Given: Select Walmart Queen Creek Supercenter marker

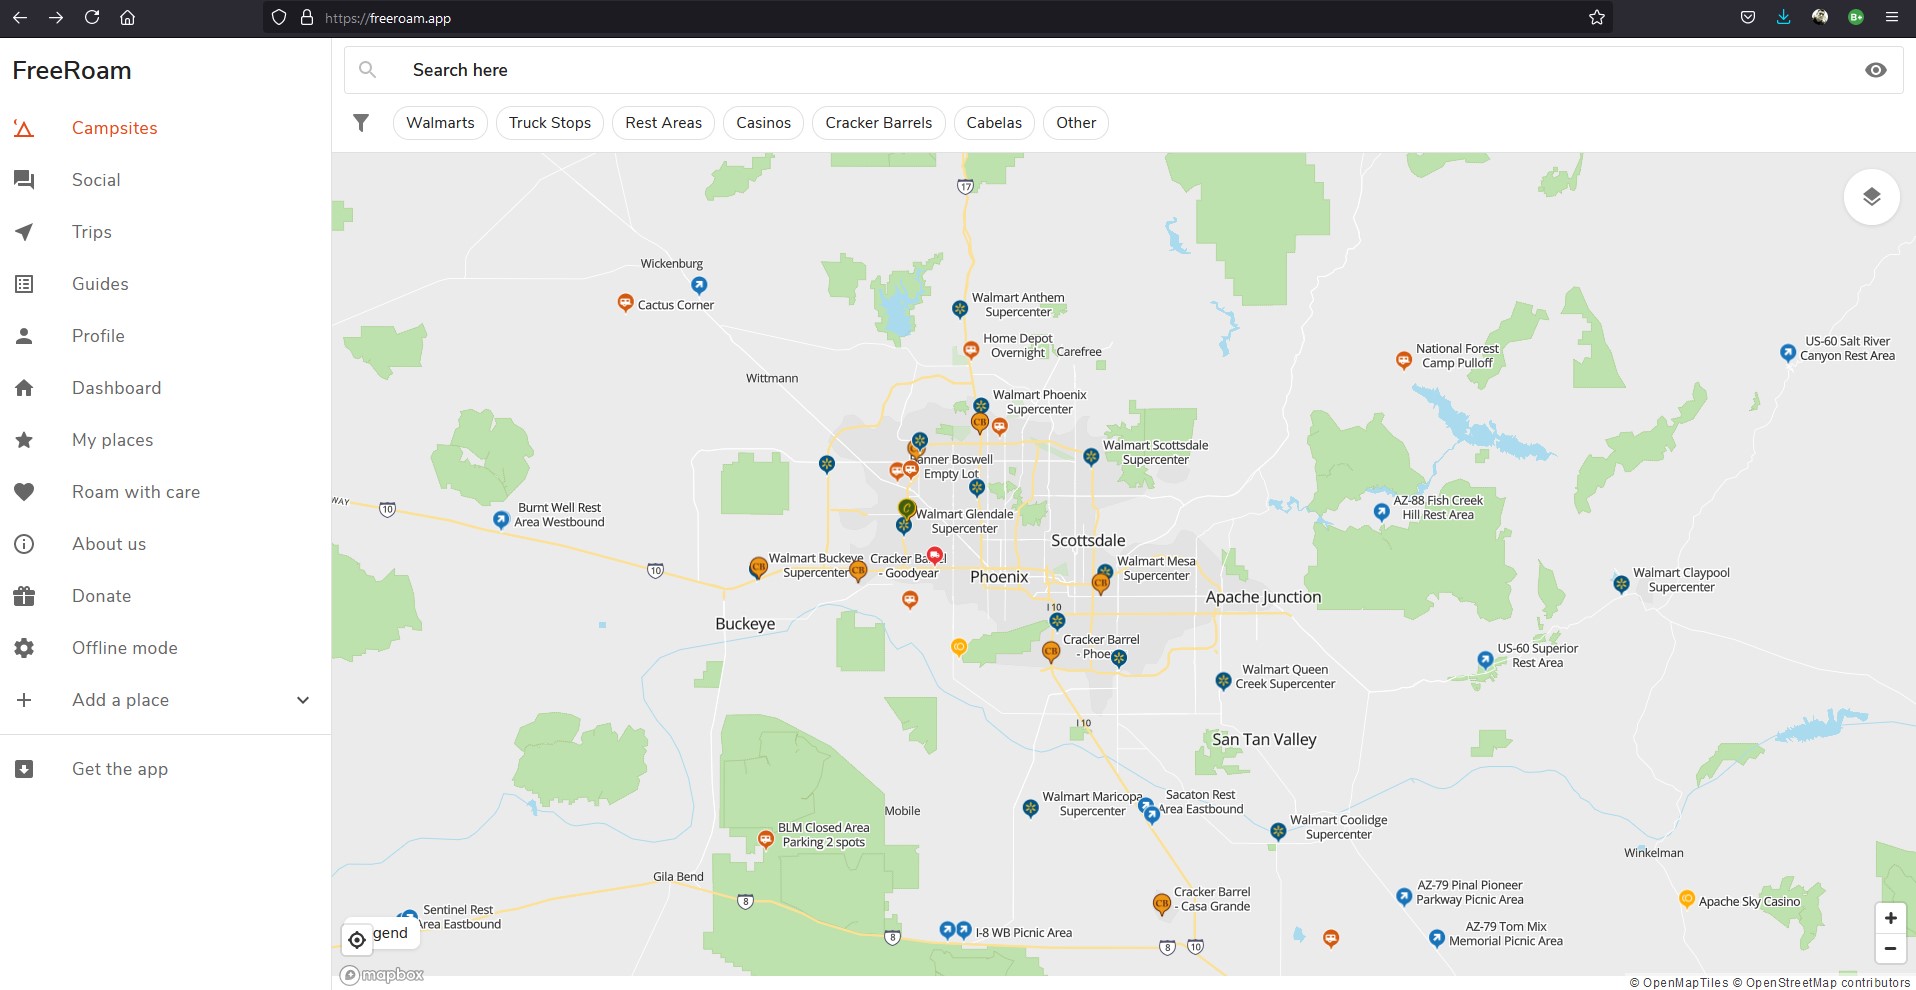Looking at the screenshot, I should [x=1222, y=681].
